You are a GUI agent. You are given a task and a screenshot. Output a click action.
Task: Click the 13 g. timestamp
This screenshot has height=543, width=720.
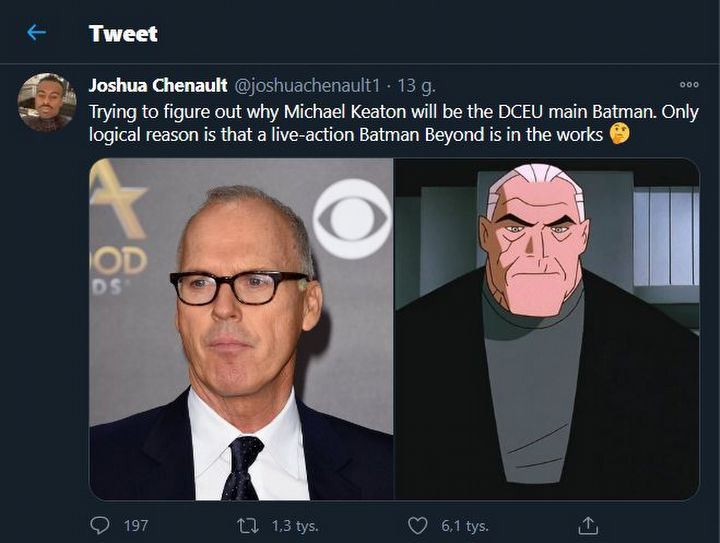point(416,86)
